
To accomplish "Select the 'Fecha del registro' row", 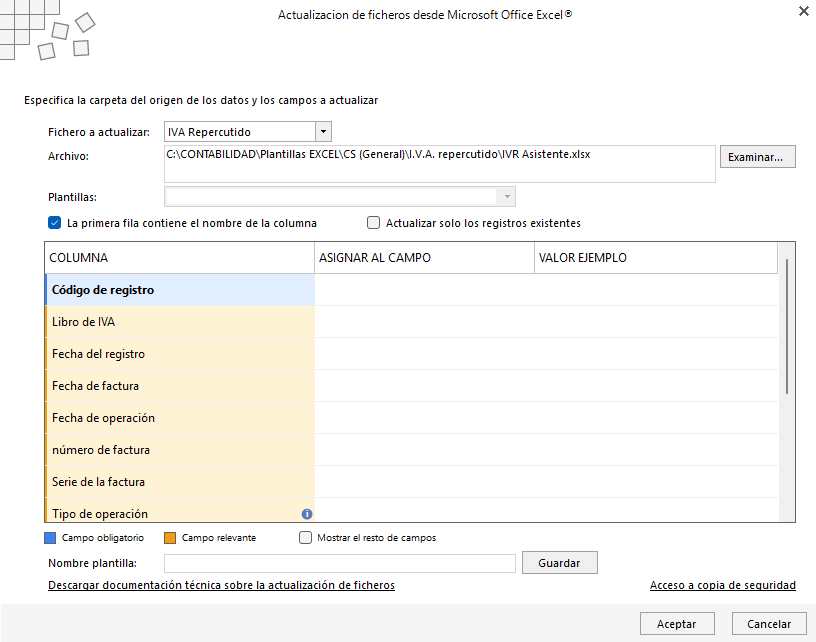I will click(411, 354).
